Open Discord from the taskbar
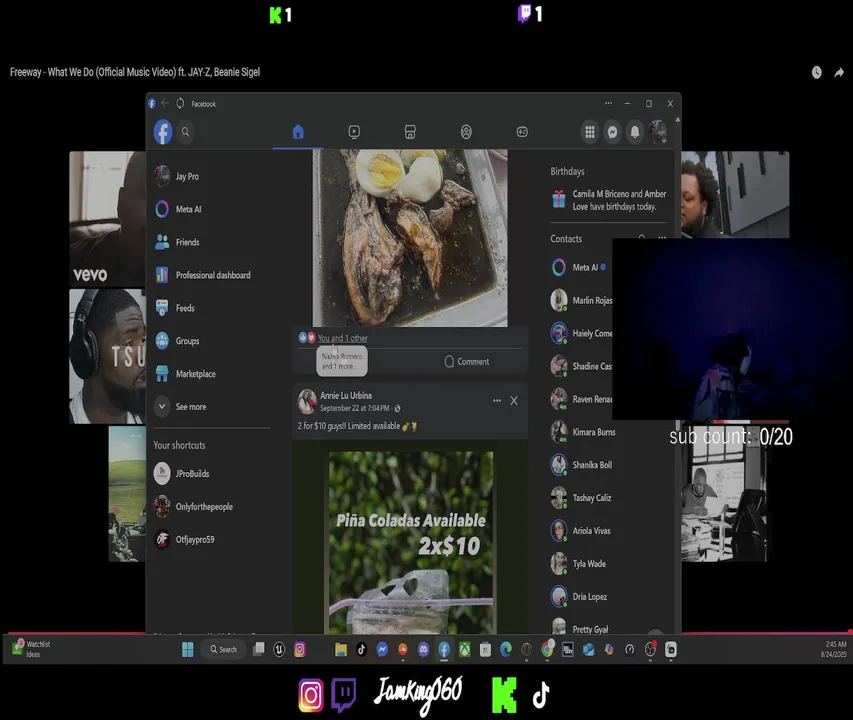 pos(423,649)
